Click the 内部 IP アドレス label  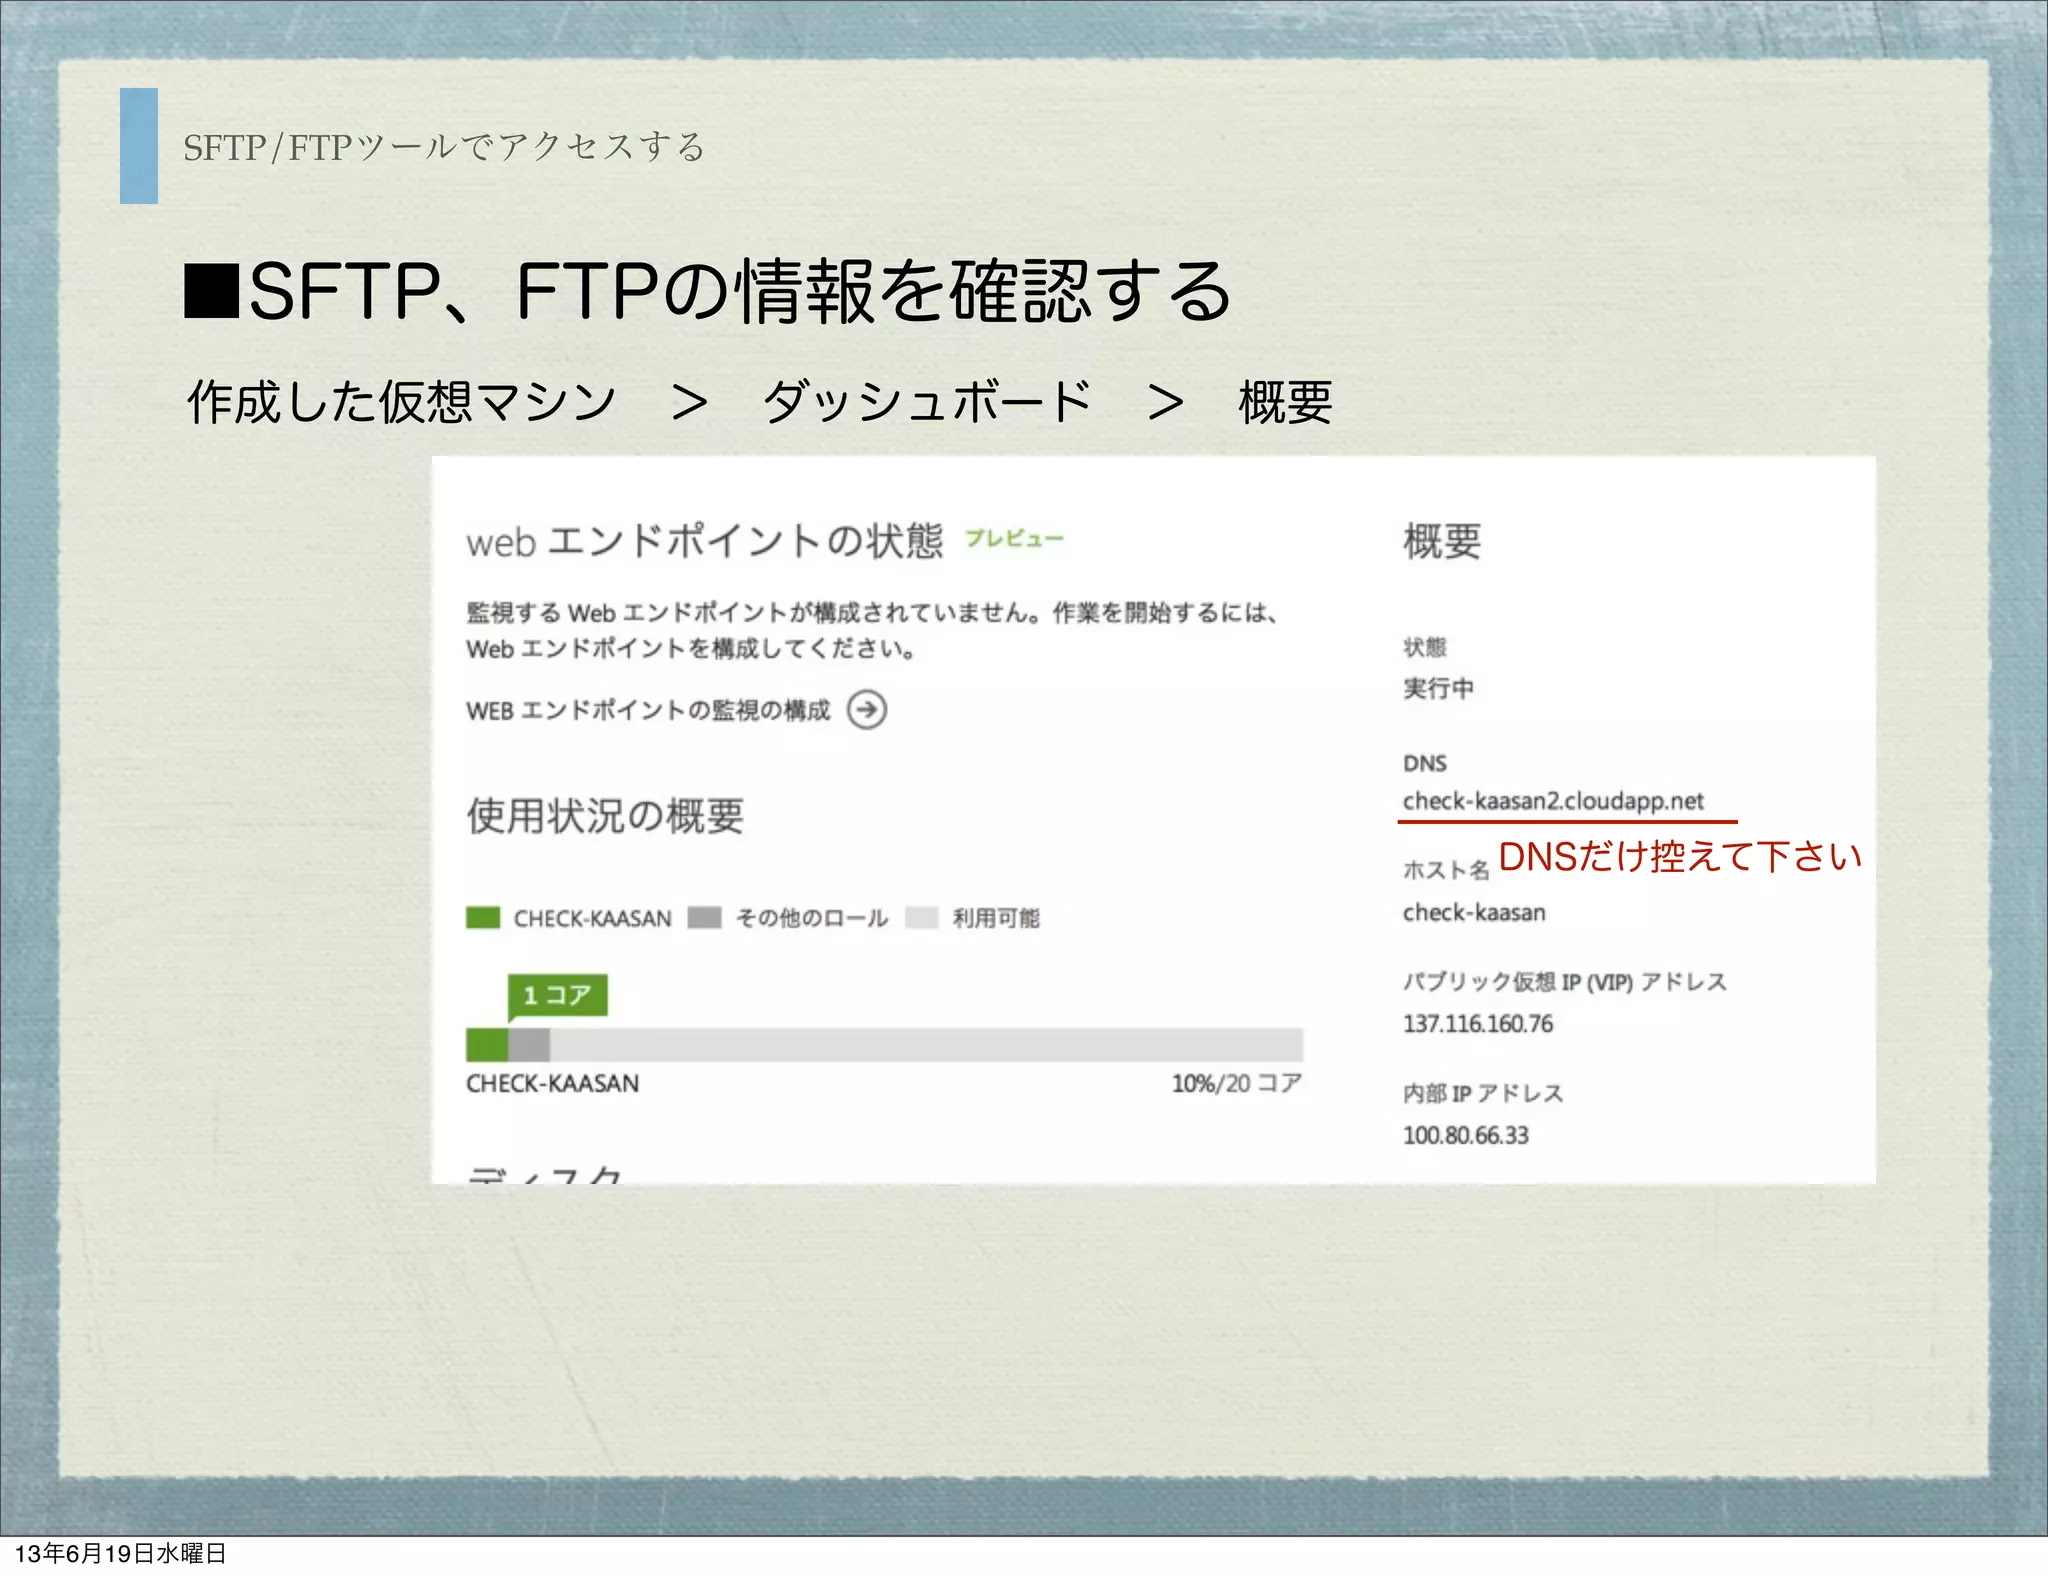[x=1483, y=1093]
